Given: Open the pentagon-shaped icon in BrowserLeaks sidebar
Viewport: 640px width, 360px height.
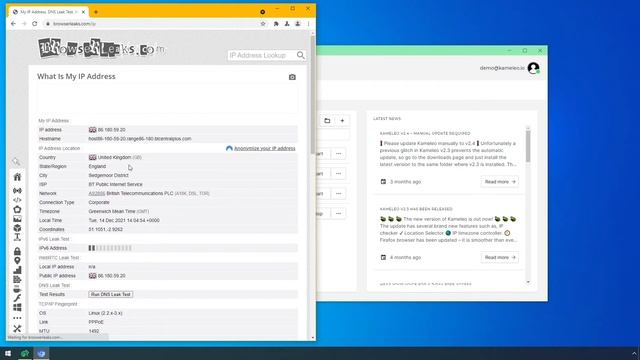Looking at the screenshot, I should tap(17, 209).
